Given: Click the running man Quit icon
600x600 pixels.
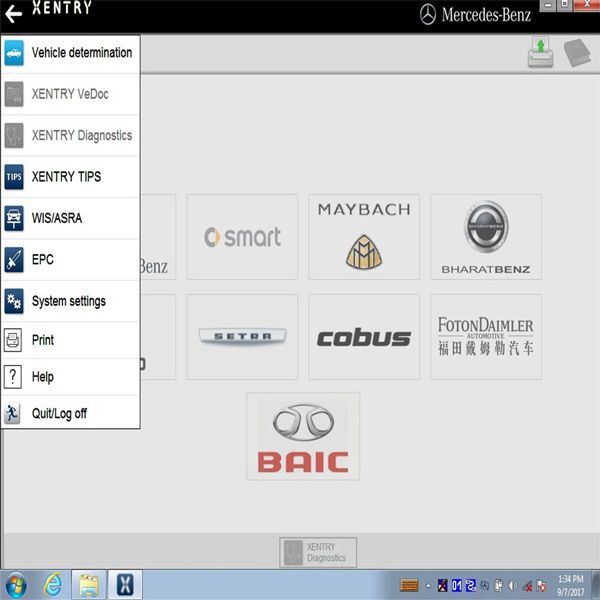Looking at the screenshot, I should point(12,413).
